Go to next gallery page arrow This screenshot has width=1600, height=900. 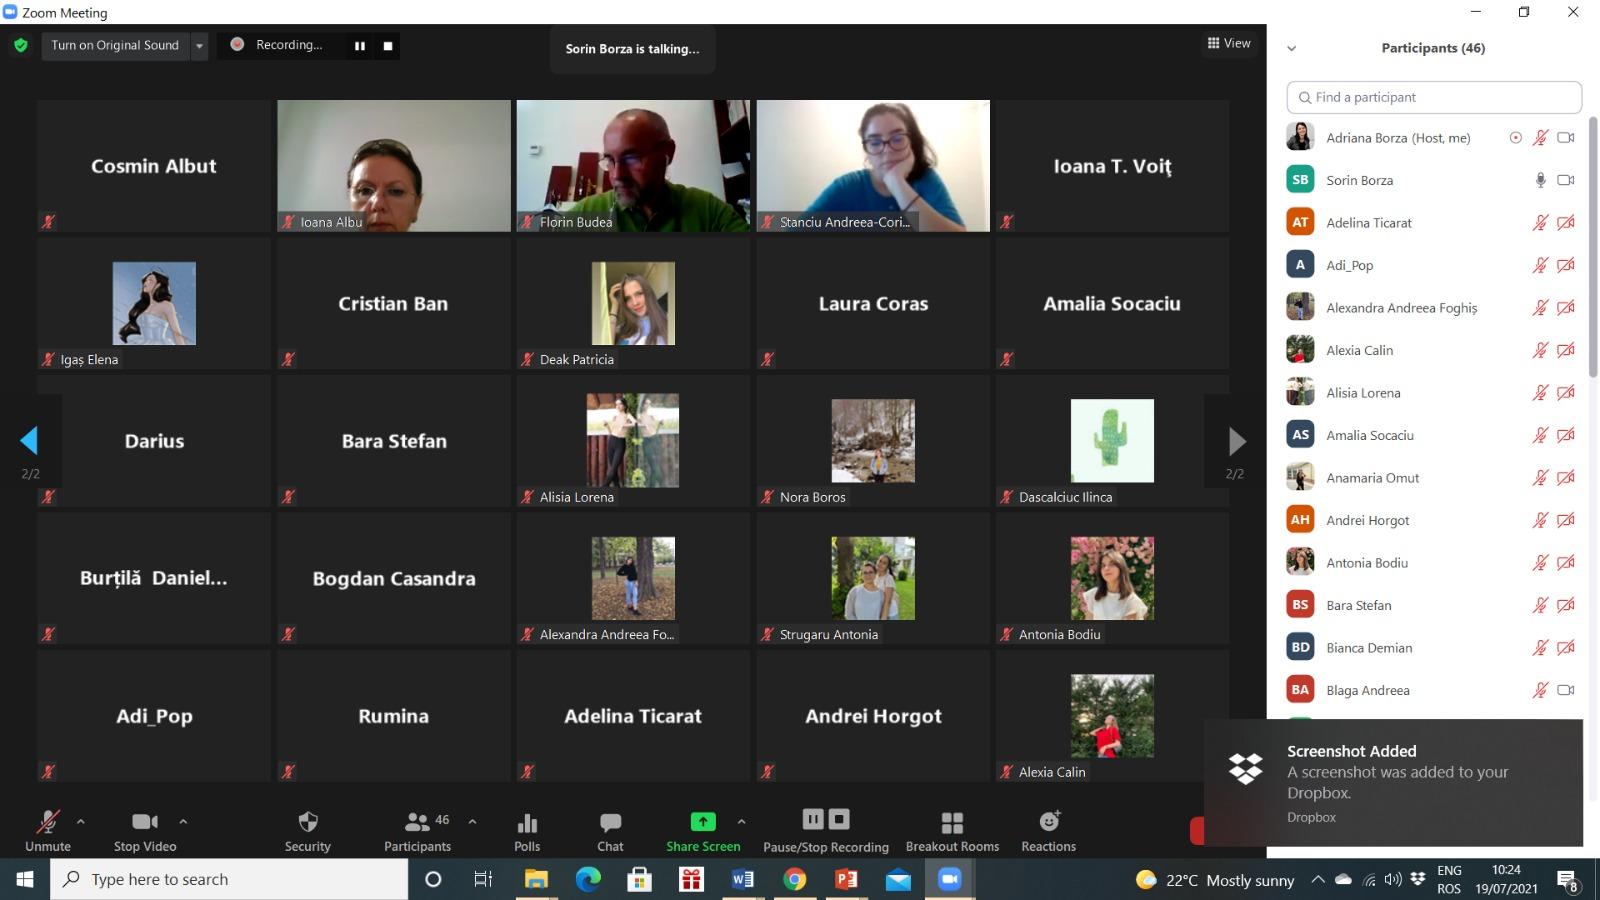click(x=1236, y=441)
